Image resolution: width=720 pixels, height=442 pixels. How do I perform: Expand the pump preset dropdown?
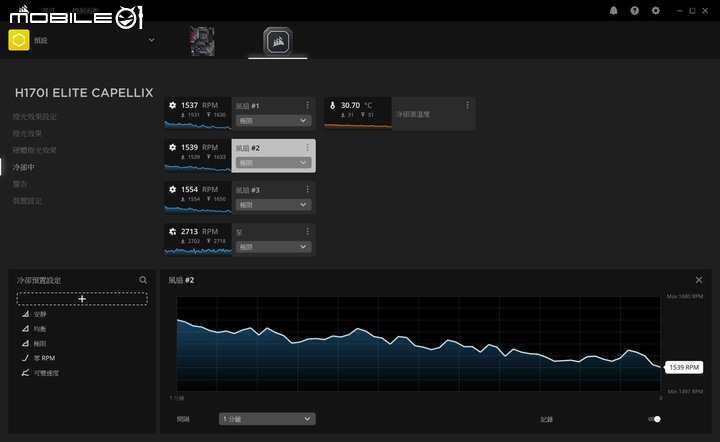(x=274, y=247)
